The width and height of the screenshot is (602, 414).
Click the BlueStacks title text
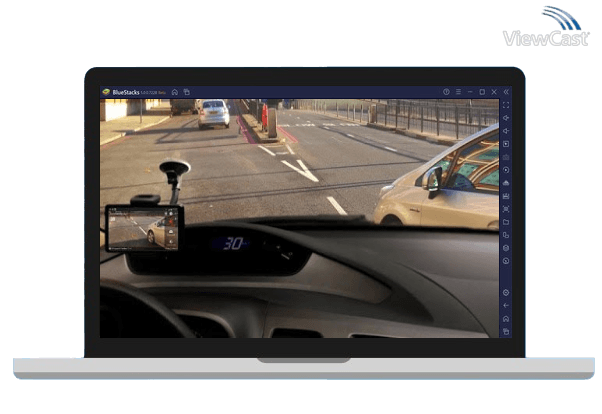click(126, 92)
